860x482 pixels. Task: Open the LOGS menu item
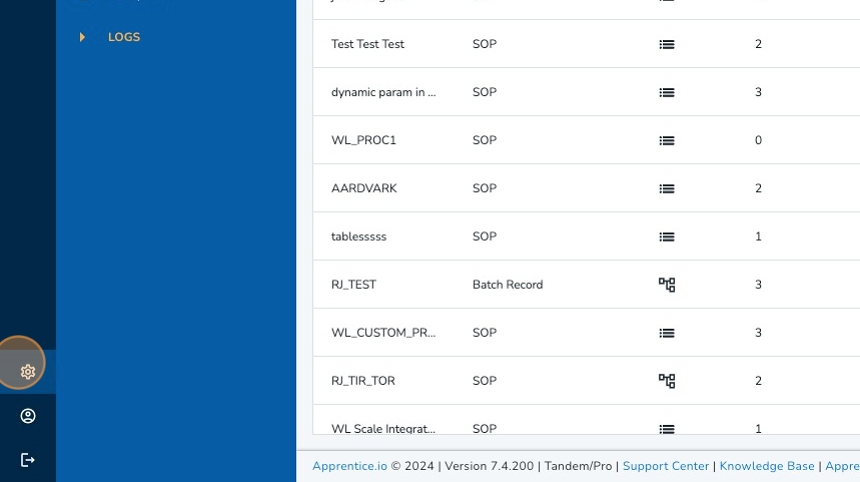[124, 37]
